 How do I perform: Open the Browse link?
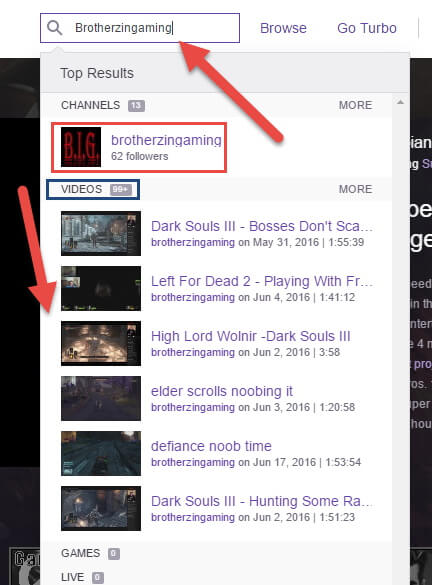pos(283,28)
